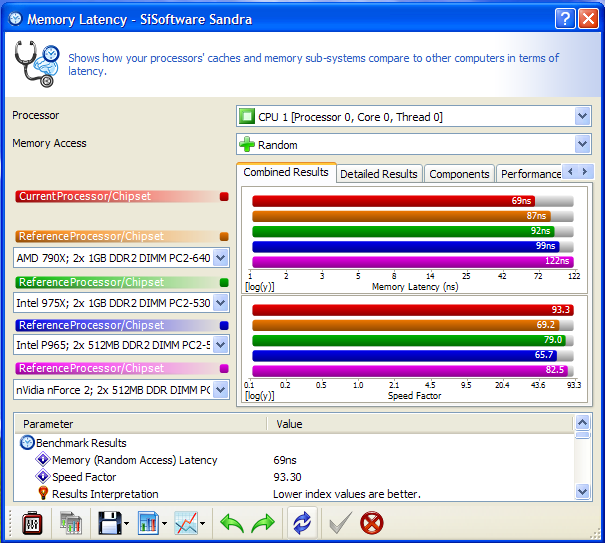
Task: Click the 93.30 speed factor value
Action: point(287,477)
